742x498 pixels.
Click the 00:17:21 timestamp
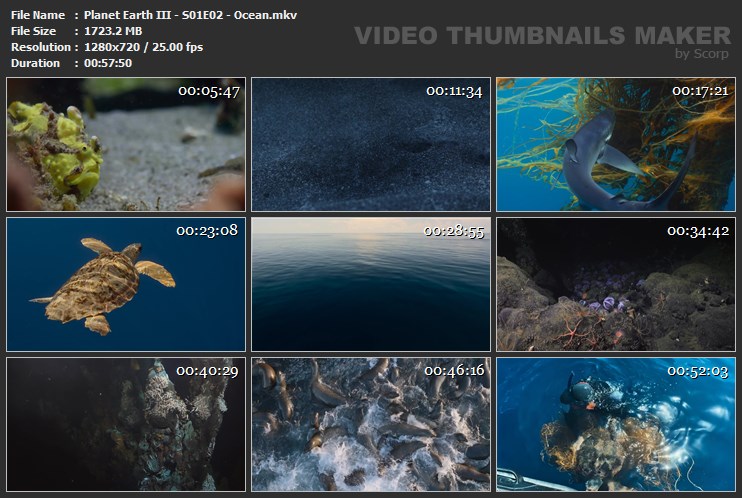[700, 91]
